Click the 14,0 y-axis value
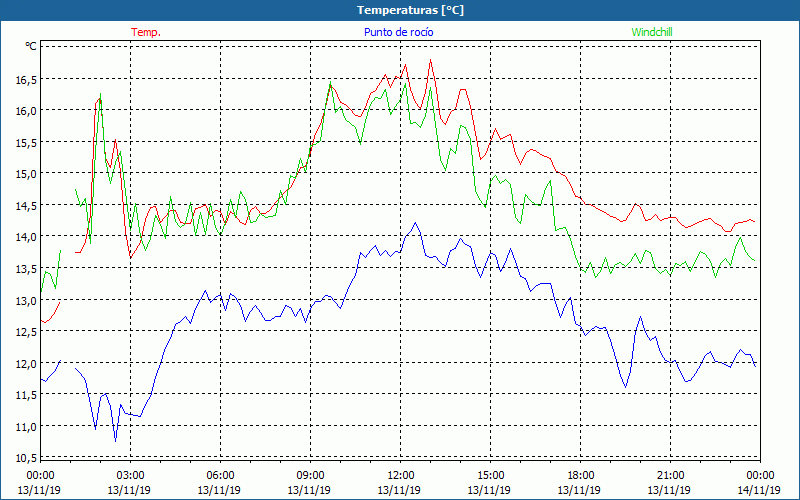The height and width of the screenshot is (500, 800). (27, 237)
